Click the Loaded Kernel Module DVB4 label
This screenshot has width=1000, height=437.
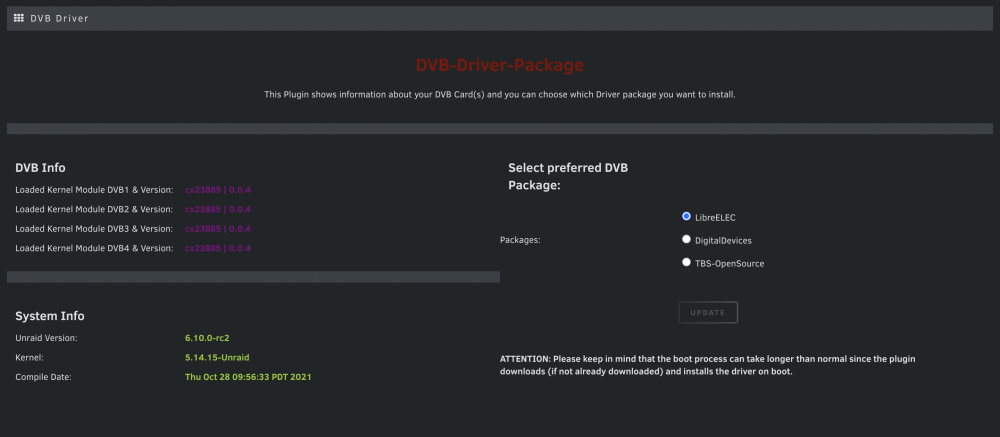pos(94,248)
